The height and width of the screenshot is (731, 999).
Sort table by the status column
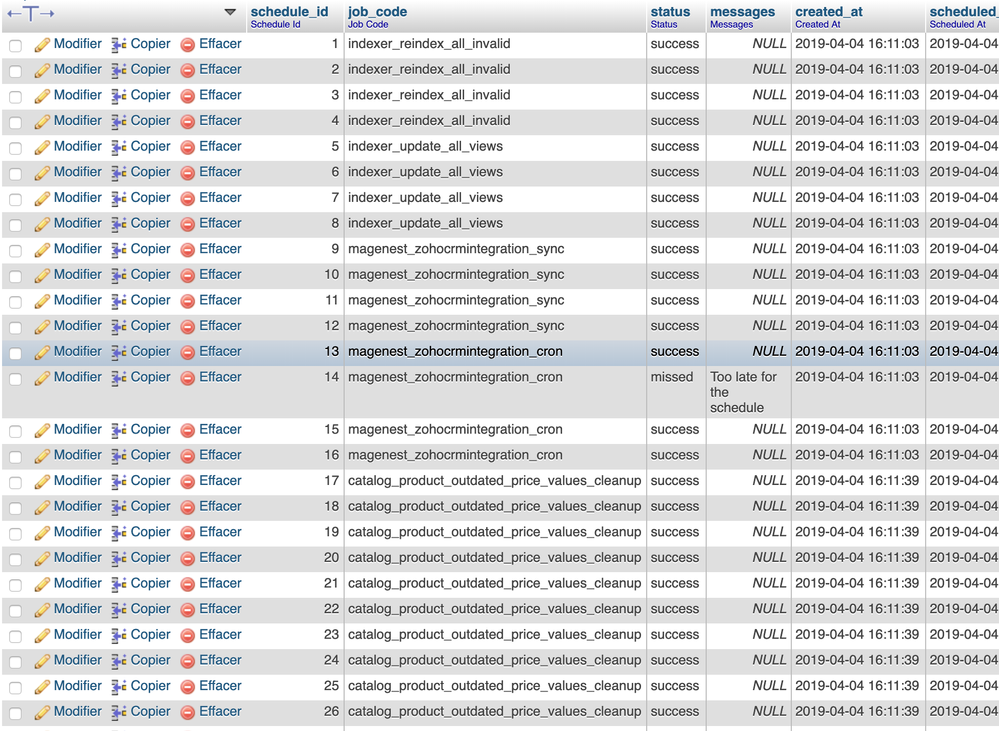pos(670,12)
